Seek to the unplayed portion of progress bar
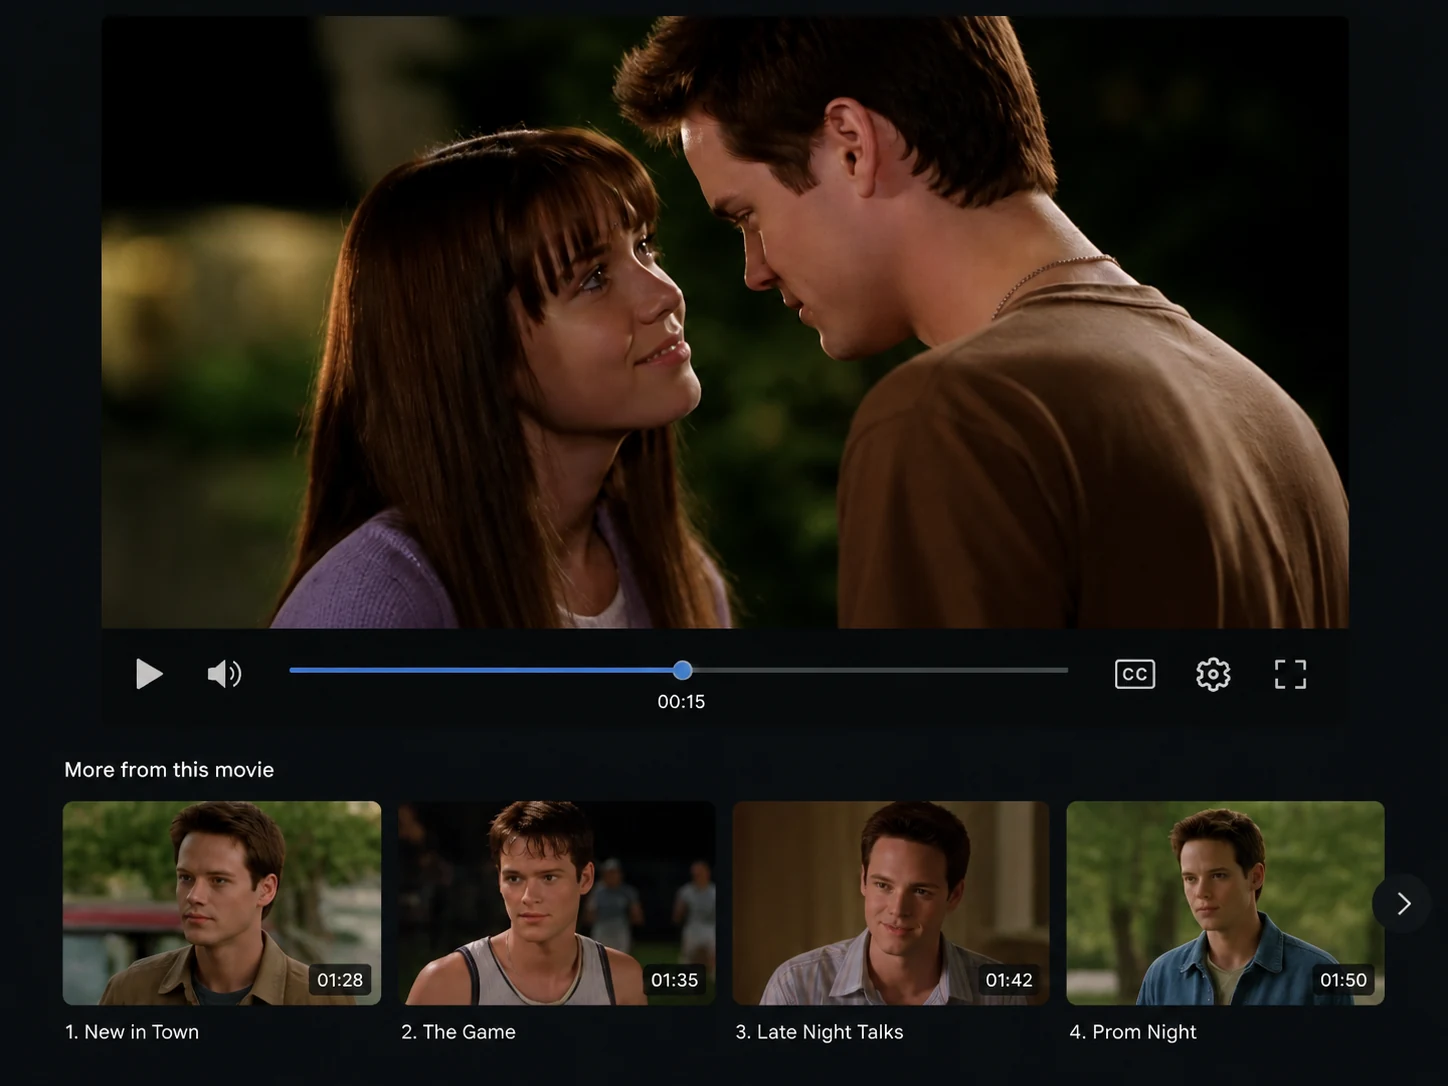This screenshot has height=1086, width=1448. click(880, 670)
